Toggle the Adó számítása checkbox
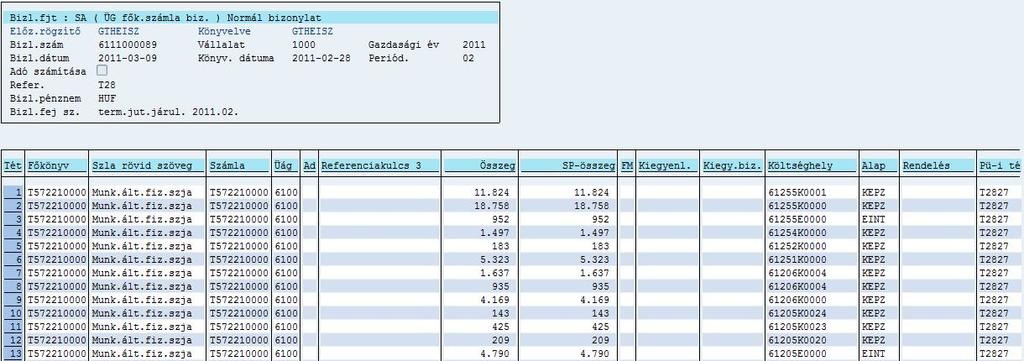The image size is (1024, 361). pyautogui.click(x=102, y=71)
